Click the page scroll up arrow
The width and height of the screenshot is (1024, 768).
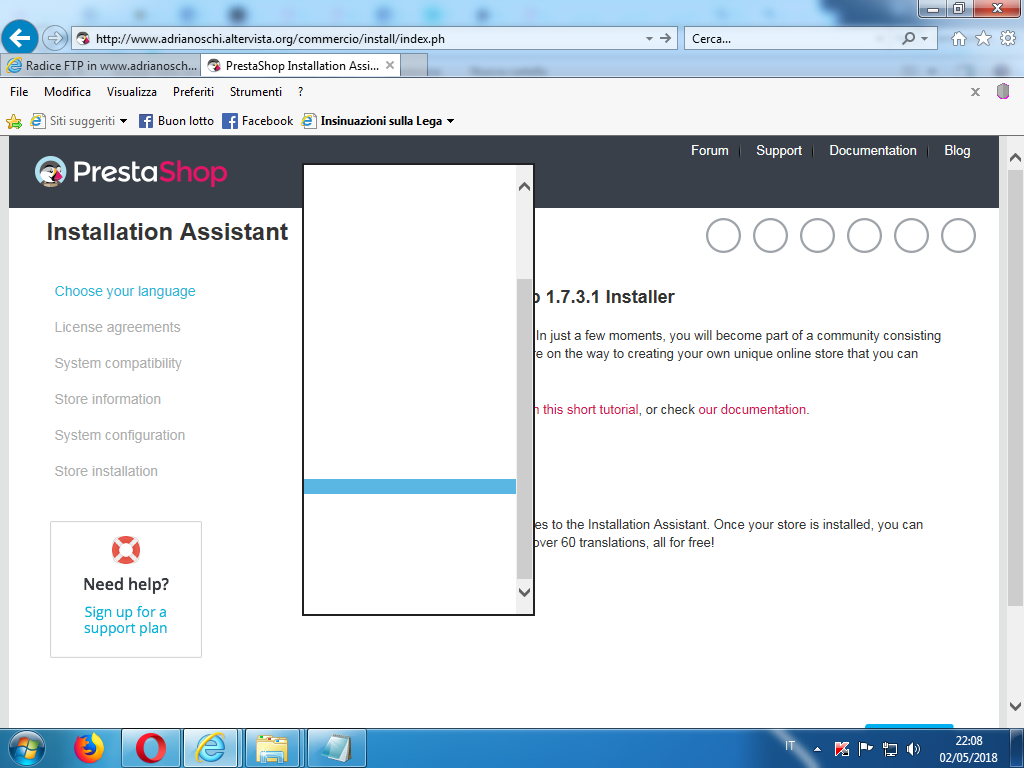point(1015,157)
